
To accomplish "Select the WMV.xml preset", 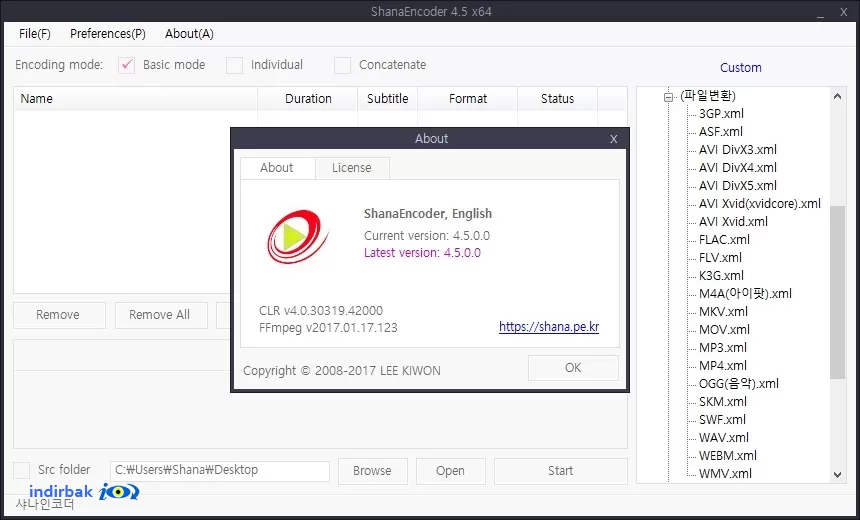I will pyautogui.click(x=725, y=473).
